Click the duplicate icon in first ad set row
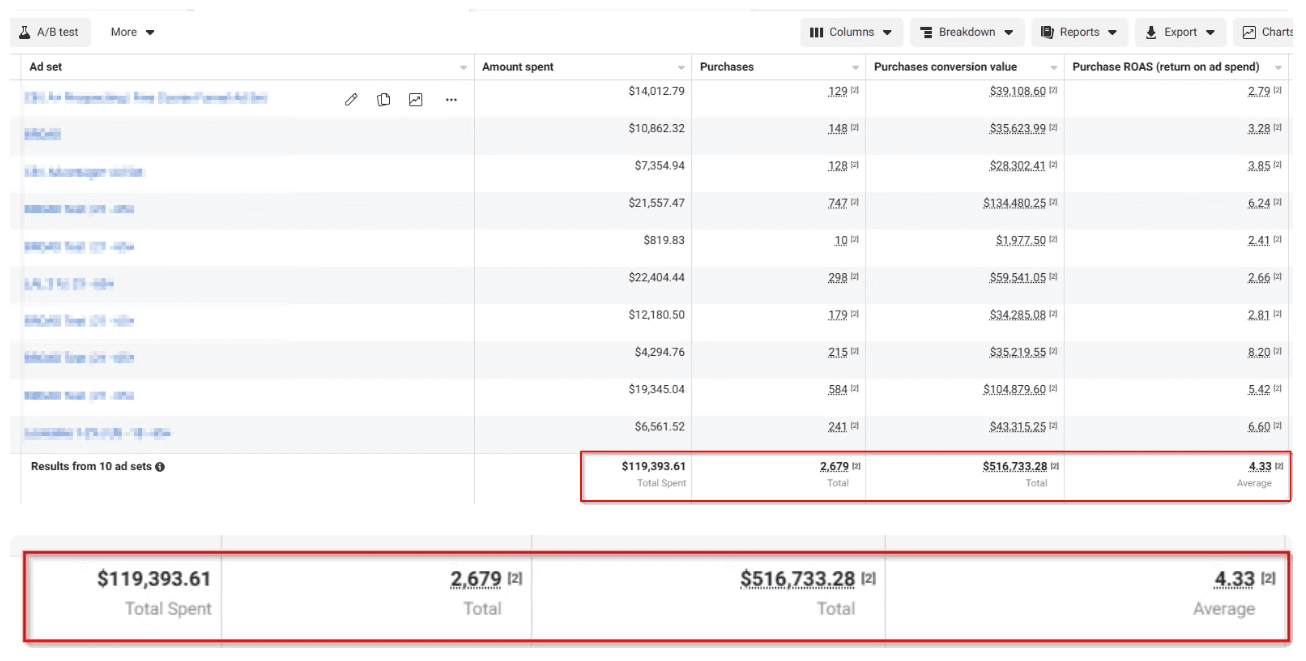The image size is (1306, 661). 384,99
